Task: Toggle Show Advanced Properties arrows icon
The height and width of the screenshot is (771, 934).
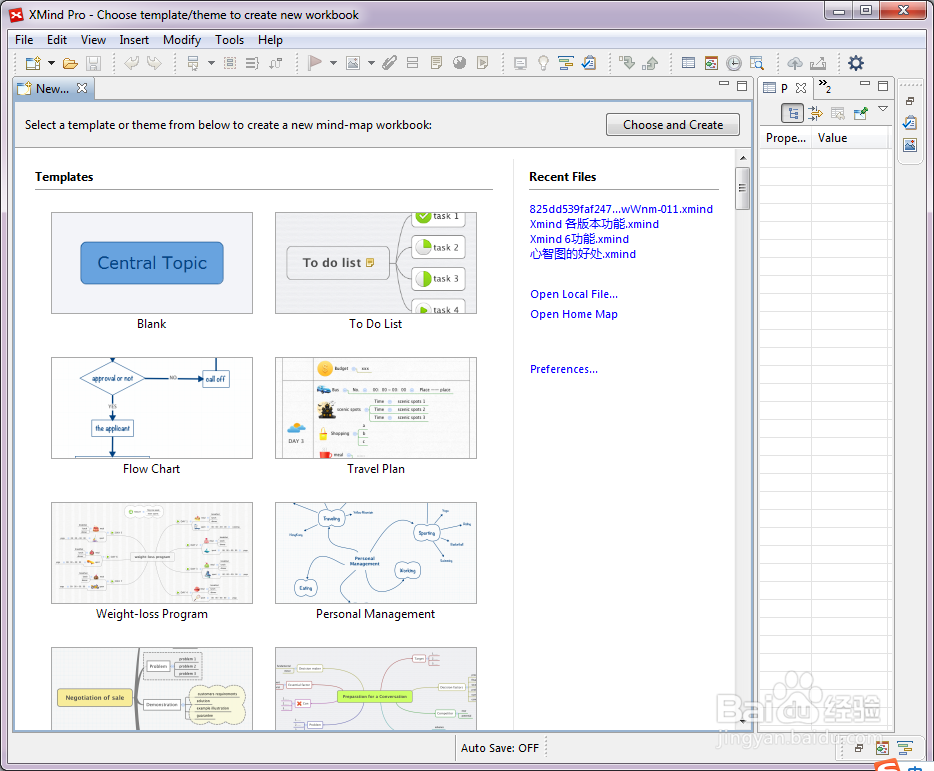Action: pyautogui.click(x=815, y=113)
